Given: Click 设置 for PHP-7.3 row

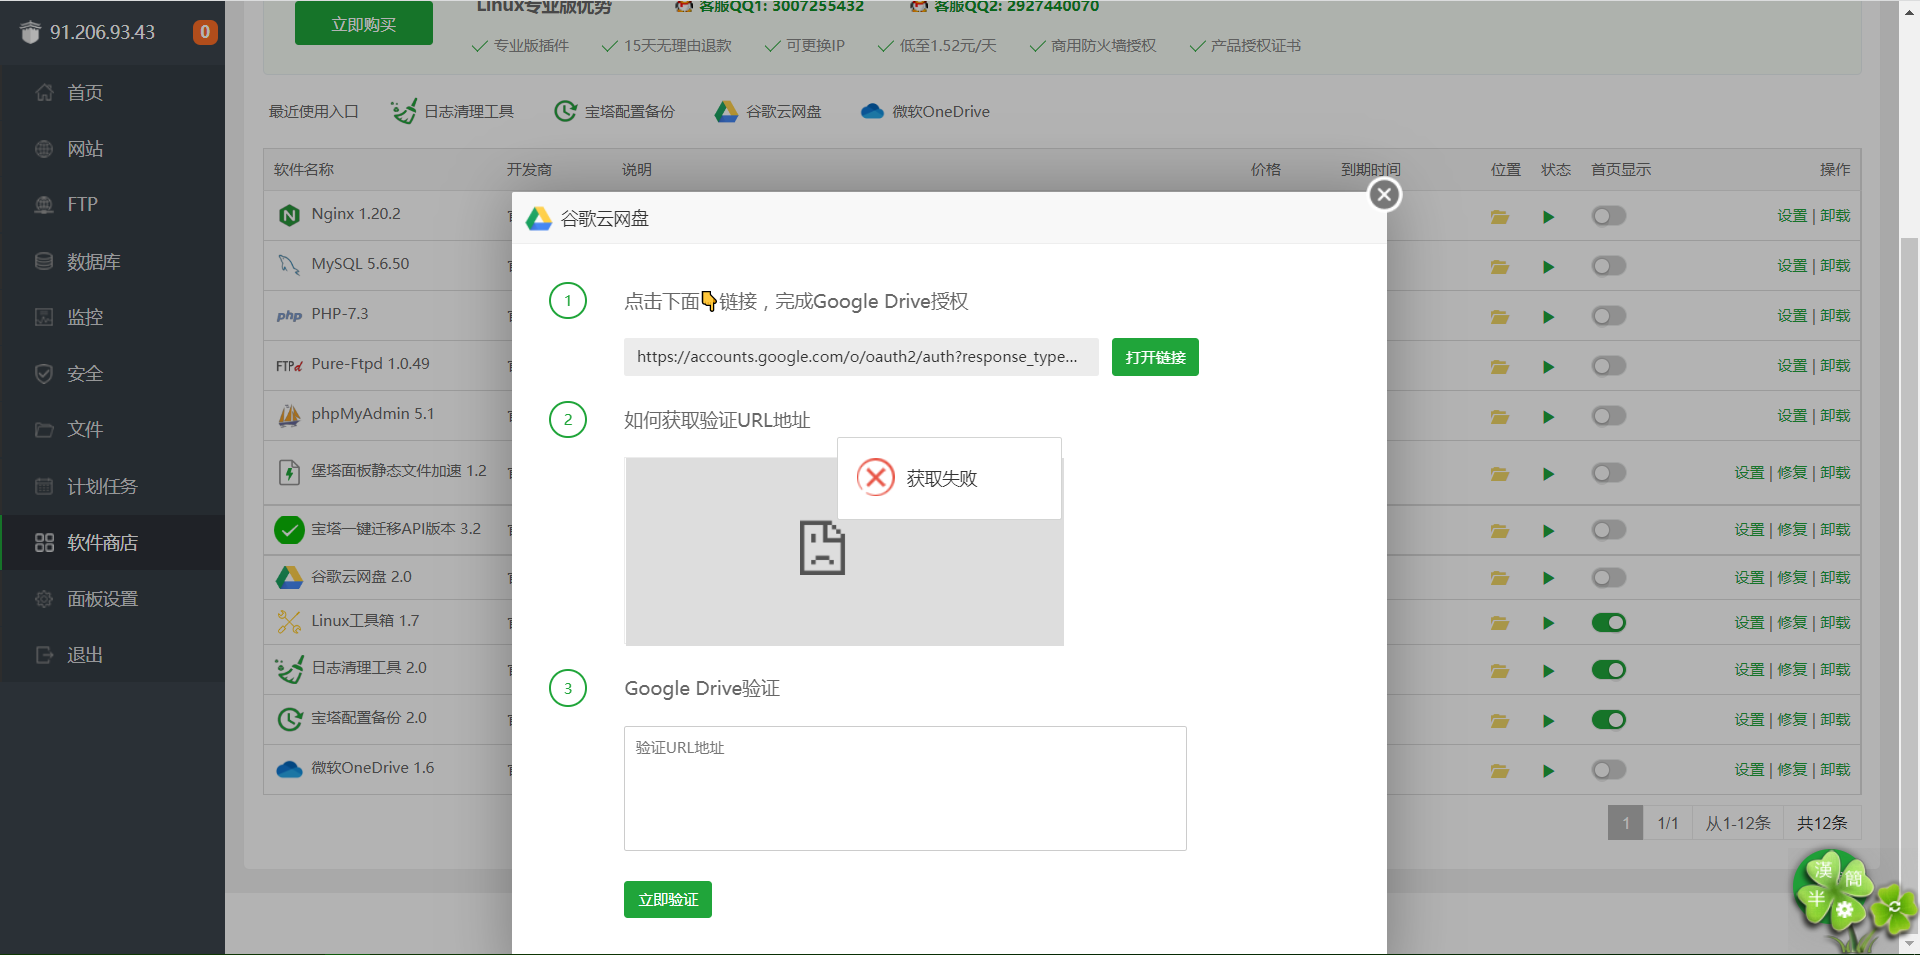Looking at the screenshot, I should (1792, 316).
